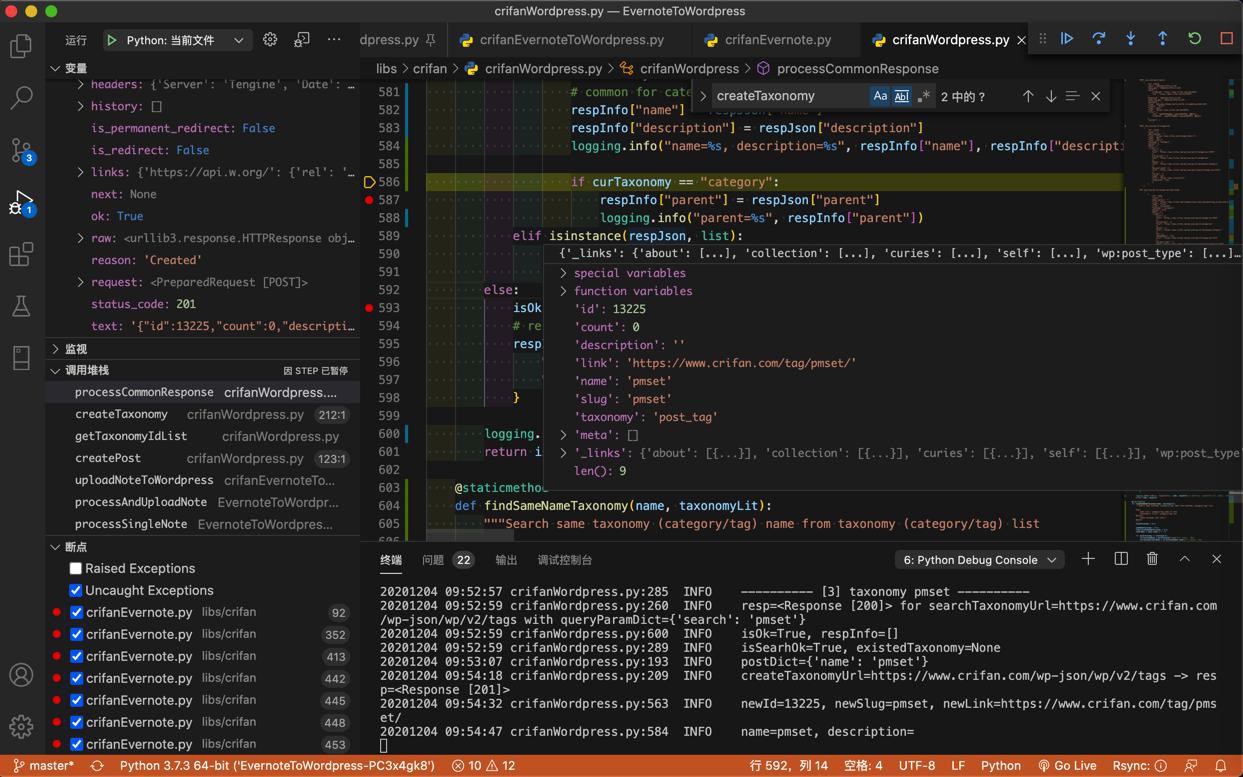Delete the terminal with trash icon

coord(1152,559)
